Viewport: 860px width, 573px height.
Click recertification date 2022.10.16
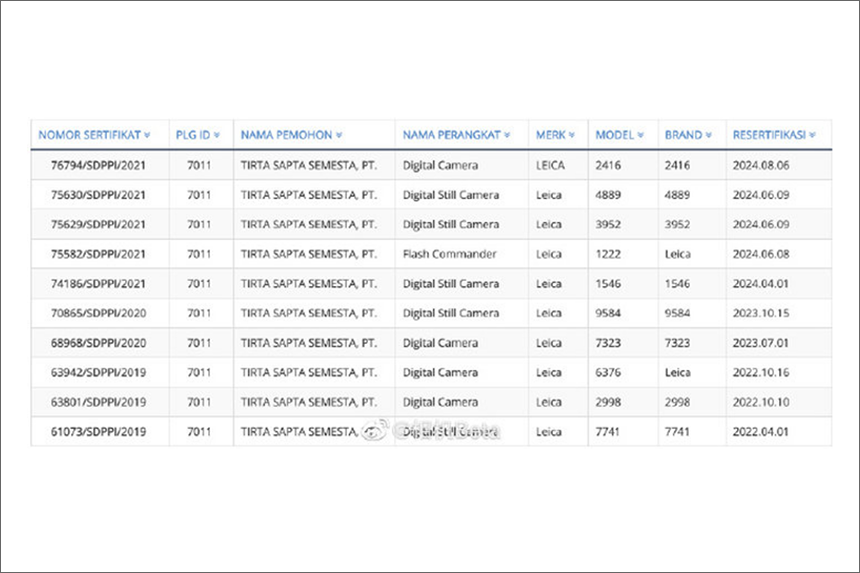click(x=761, y=372)
